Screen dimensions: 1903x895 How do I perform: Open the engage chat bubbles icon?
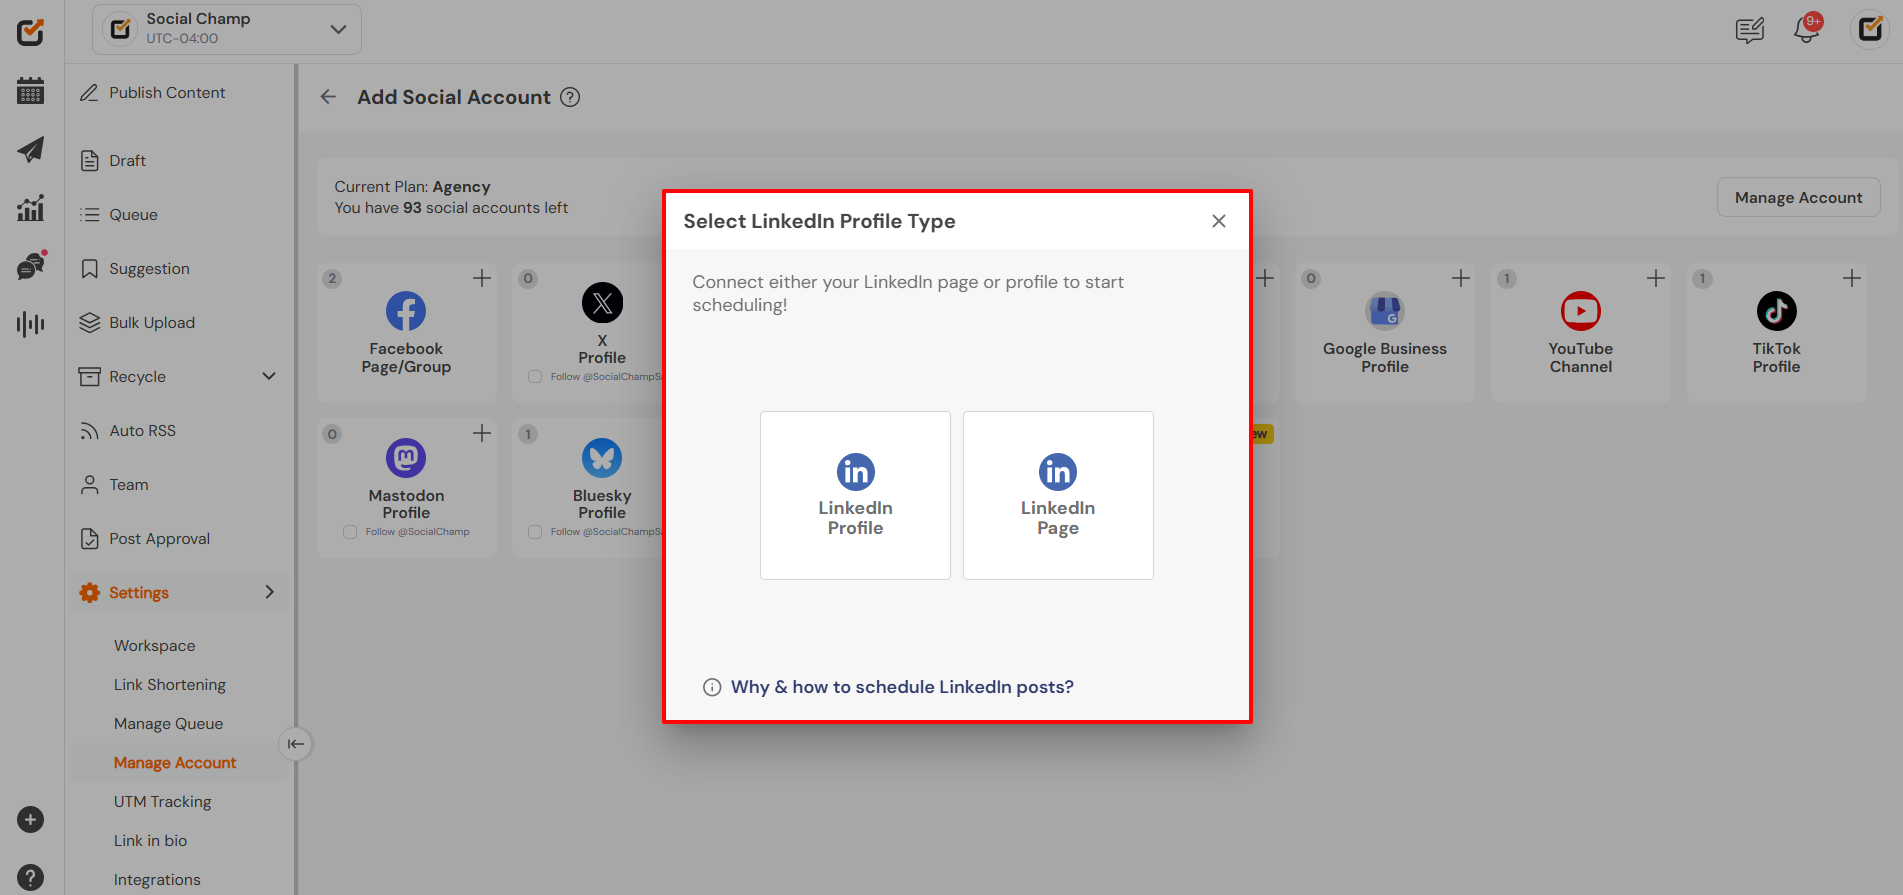pos(31,266)
